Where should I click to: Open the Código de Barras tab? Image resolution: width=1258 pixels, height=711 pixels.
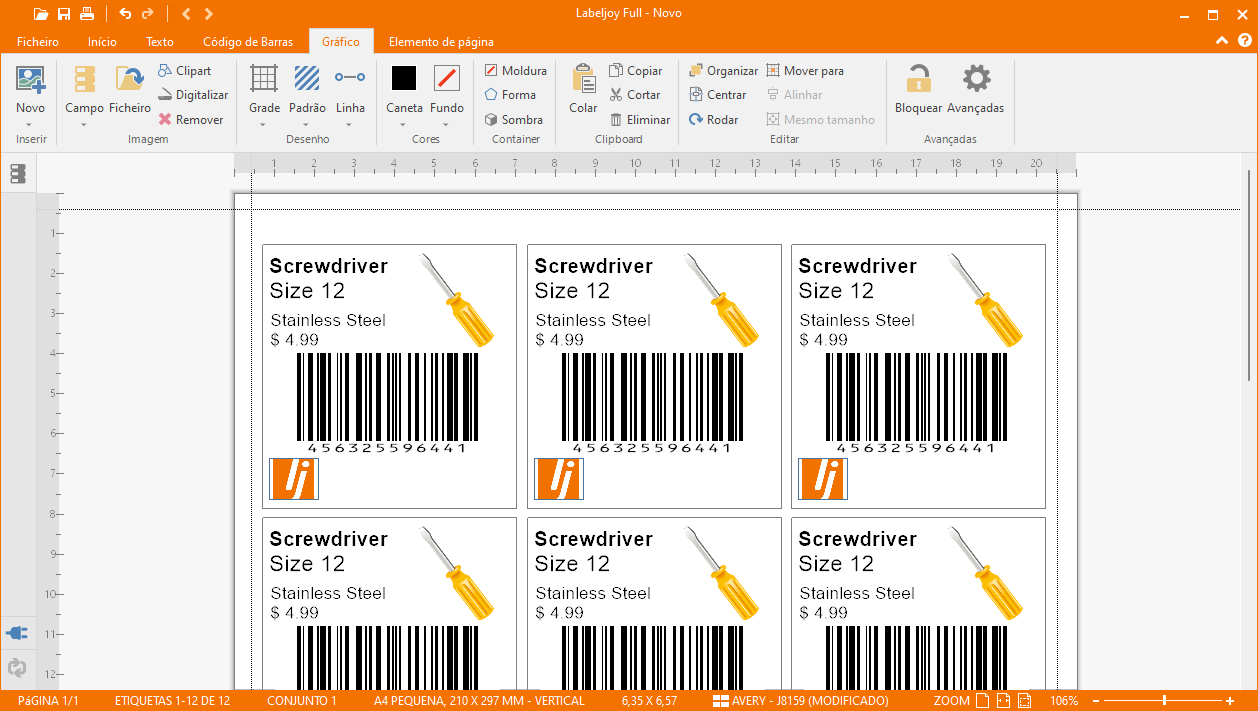[248, 42]
